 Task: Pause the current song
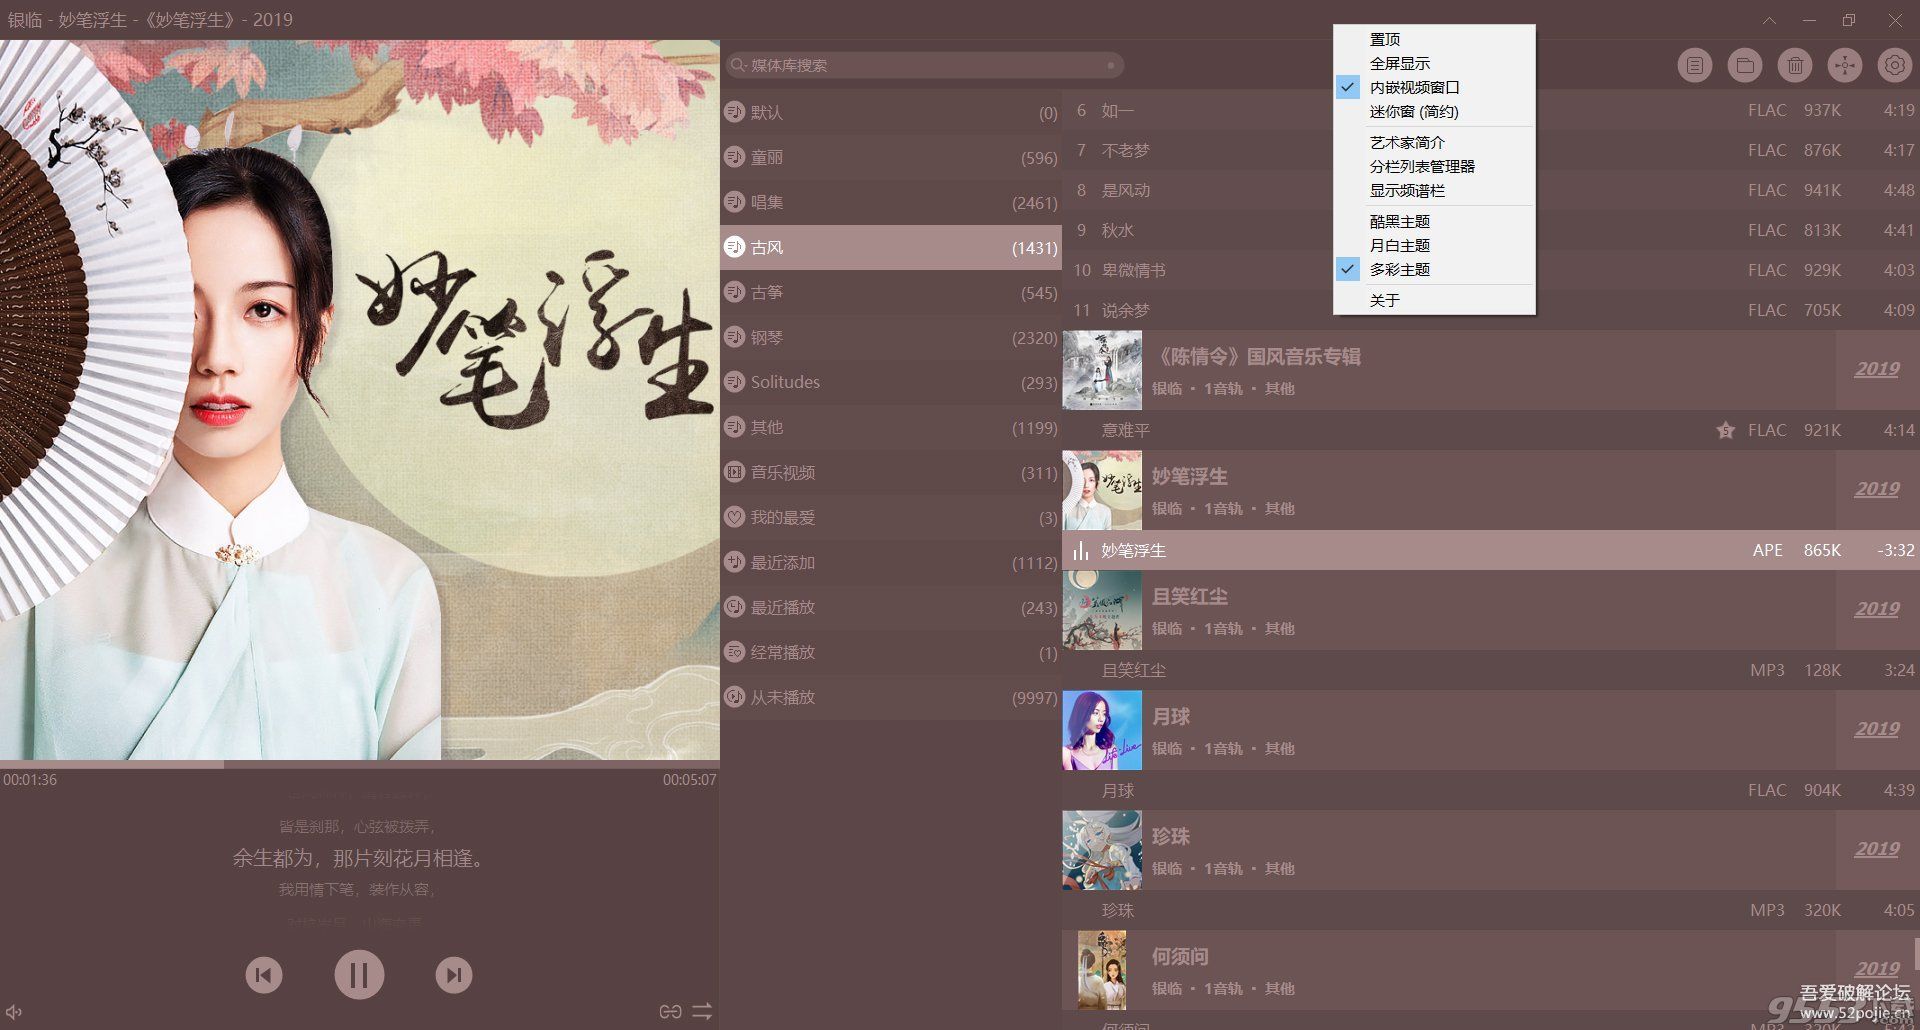pyautogui.click(x=359, y=975)
